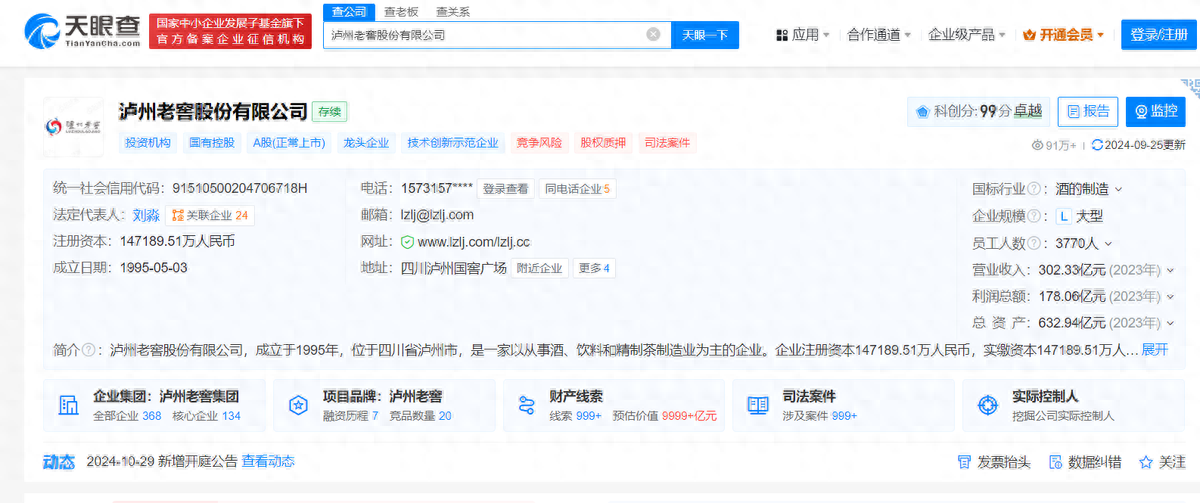Screen dimensions: 1200x503
Task: Click the L 大型 scale badge
Action: point(1079,216)
